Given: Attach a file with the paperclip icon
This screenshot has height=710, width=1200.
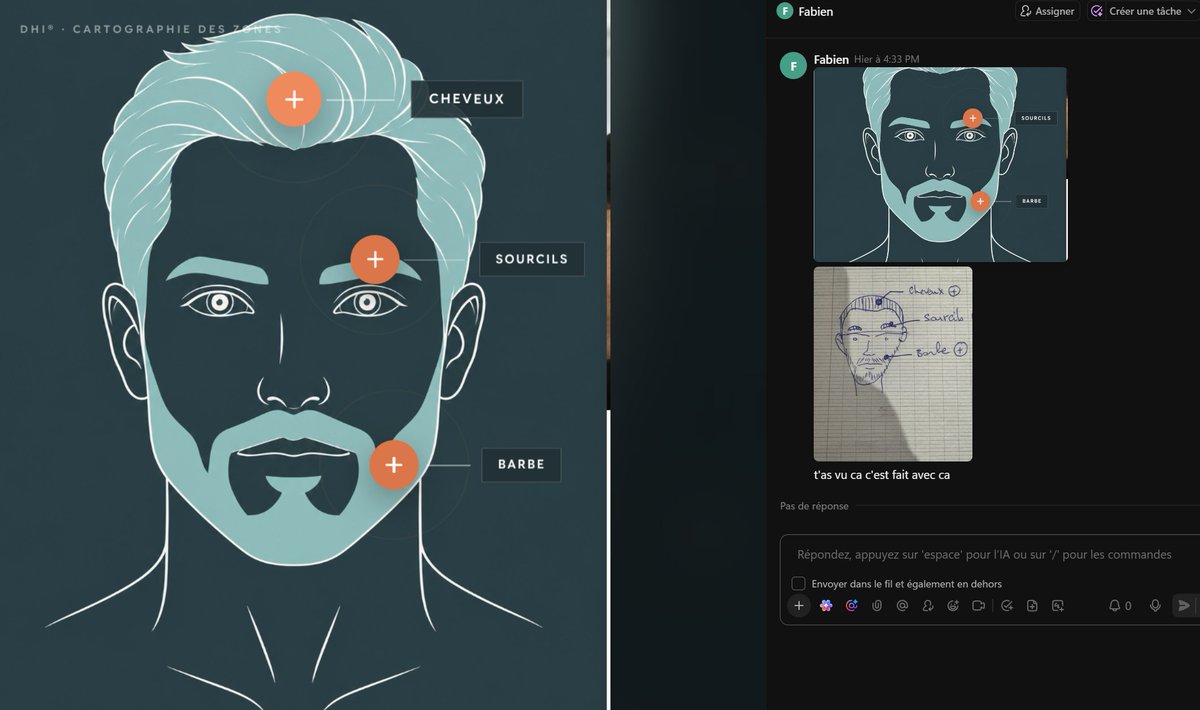Looking at the screenshot, I should [x=877, y=605].
